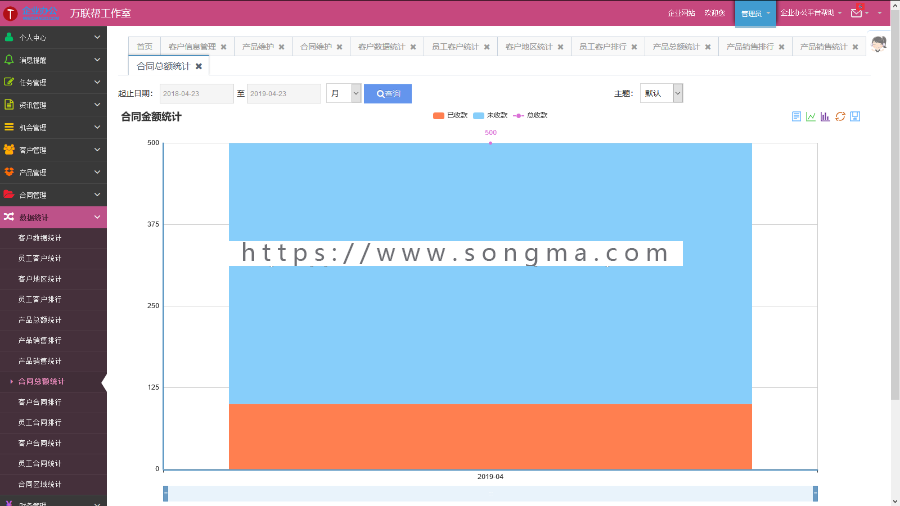This screenshot has height=506, width=900.
Task: Click the orange 已收款 bar segment
Action: click(x=490, y=437)
